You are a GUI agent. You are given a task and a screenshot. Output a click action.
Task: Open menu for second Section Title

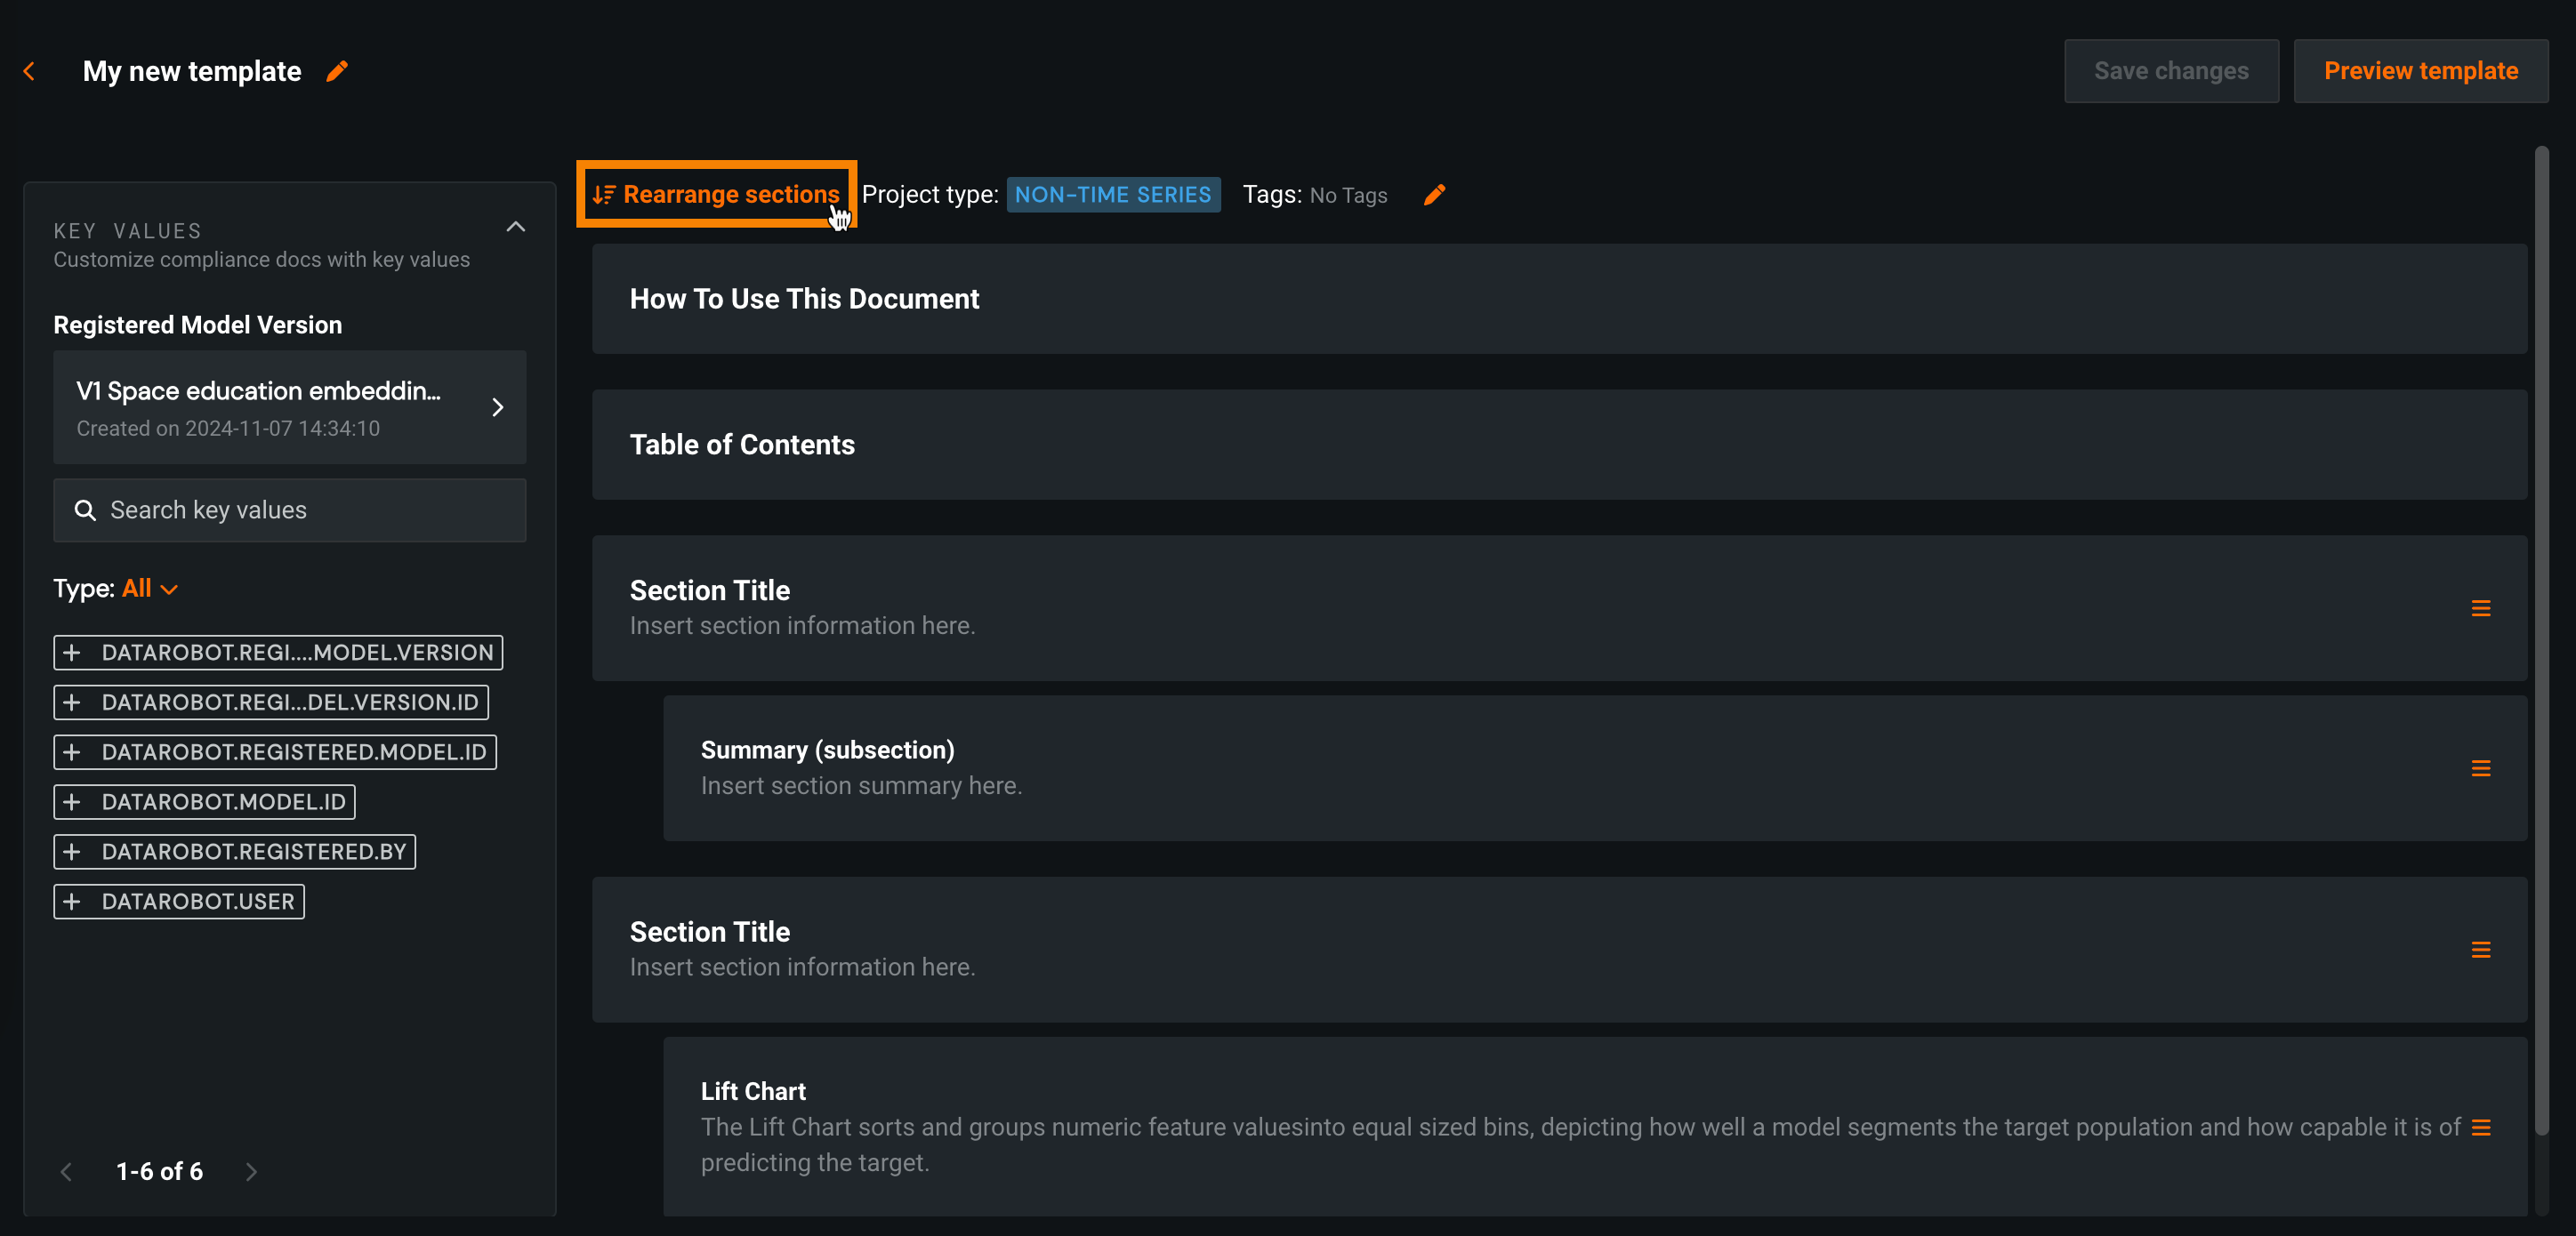coord(2480,949)
